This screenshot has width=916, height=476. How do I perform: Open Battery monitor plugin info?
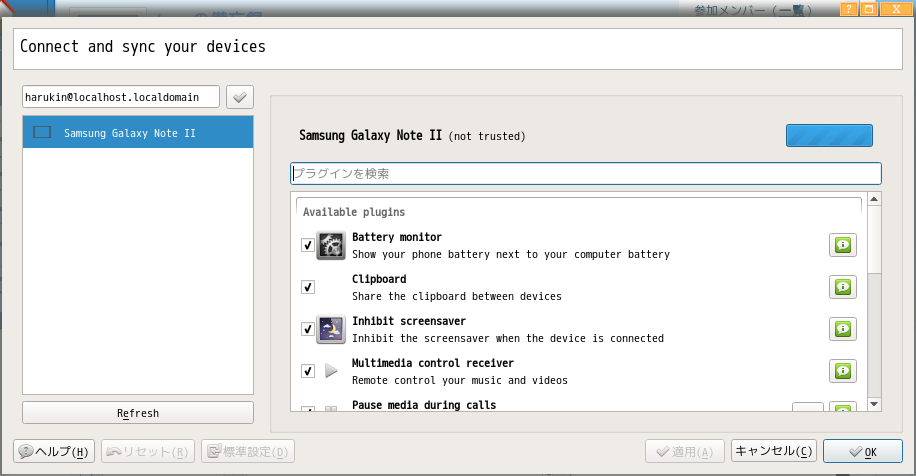coord(842,245)
